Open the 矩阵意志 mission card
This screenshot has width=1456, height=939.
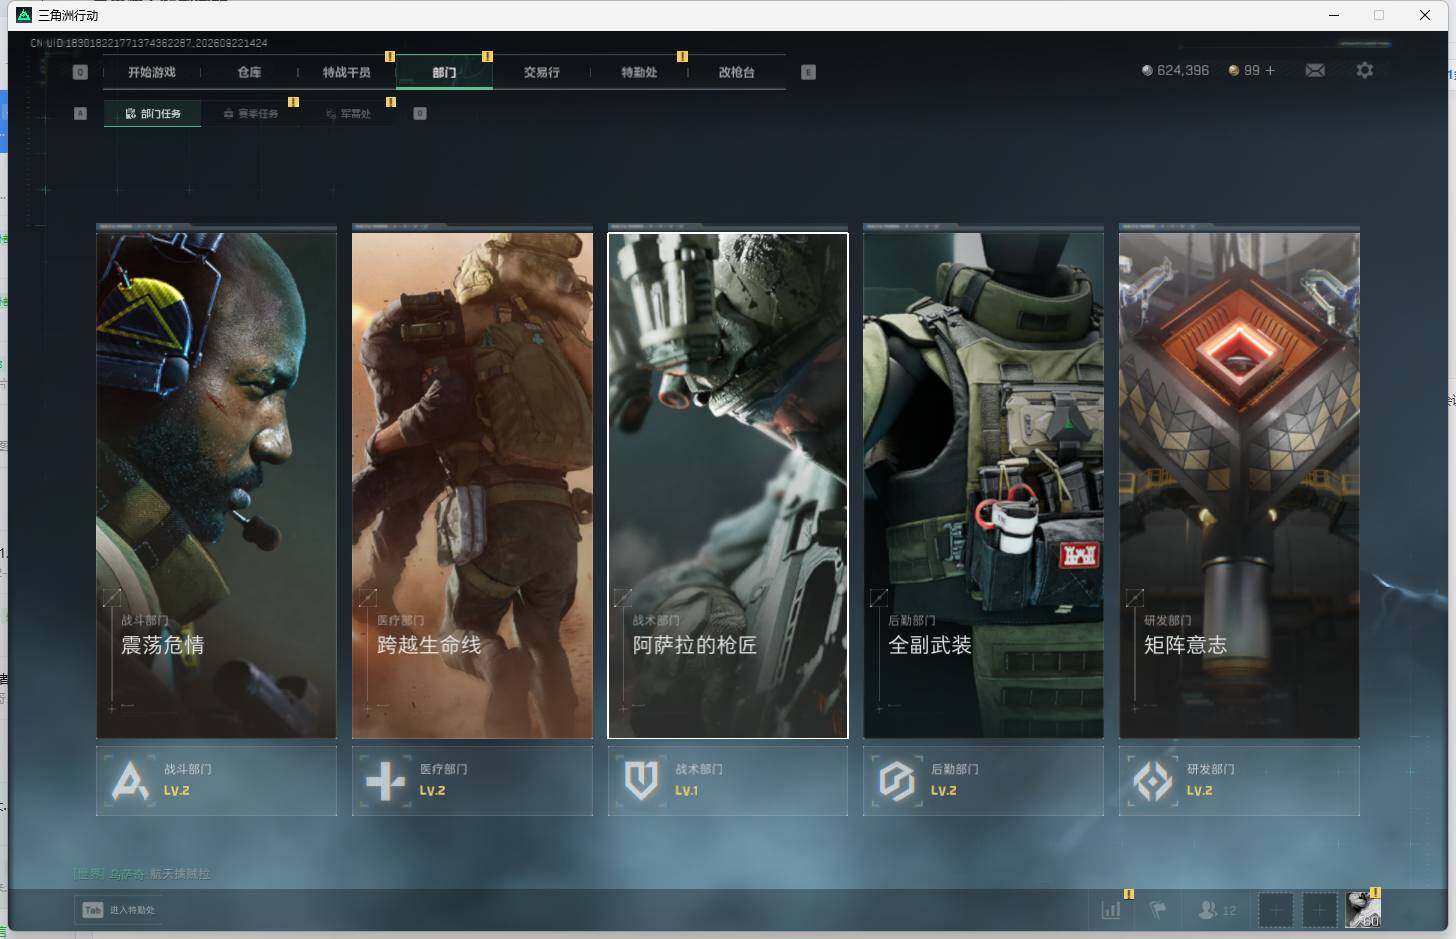point(1239,485)
